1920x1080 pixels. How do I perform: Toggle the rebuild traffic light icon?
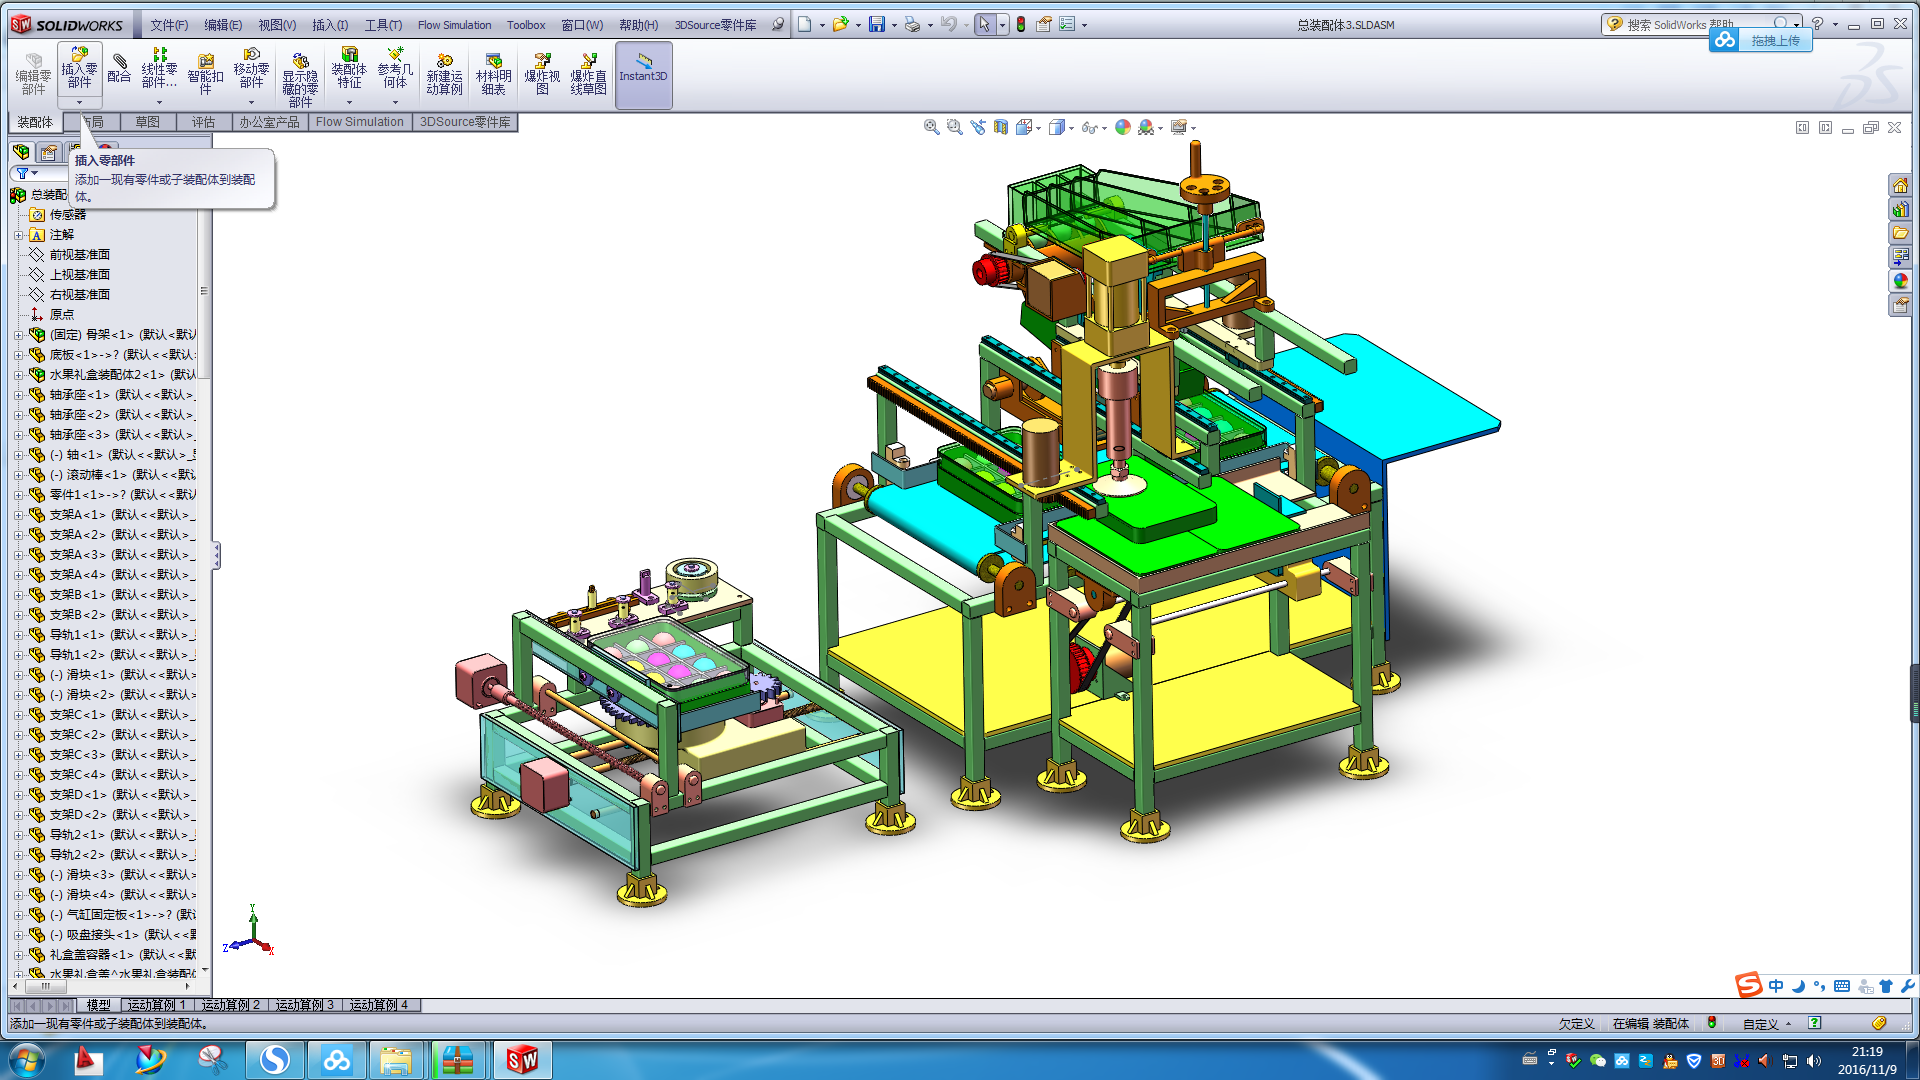point(1020,24)
